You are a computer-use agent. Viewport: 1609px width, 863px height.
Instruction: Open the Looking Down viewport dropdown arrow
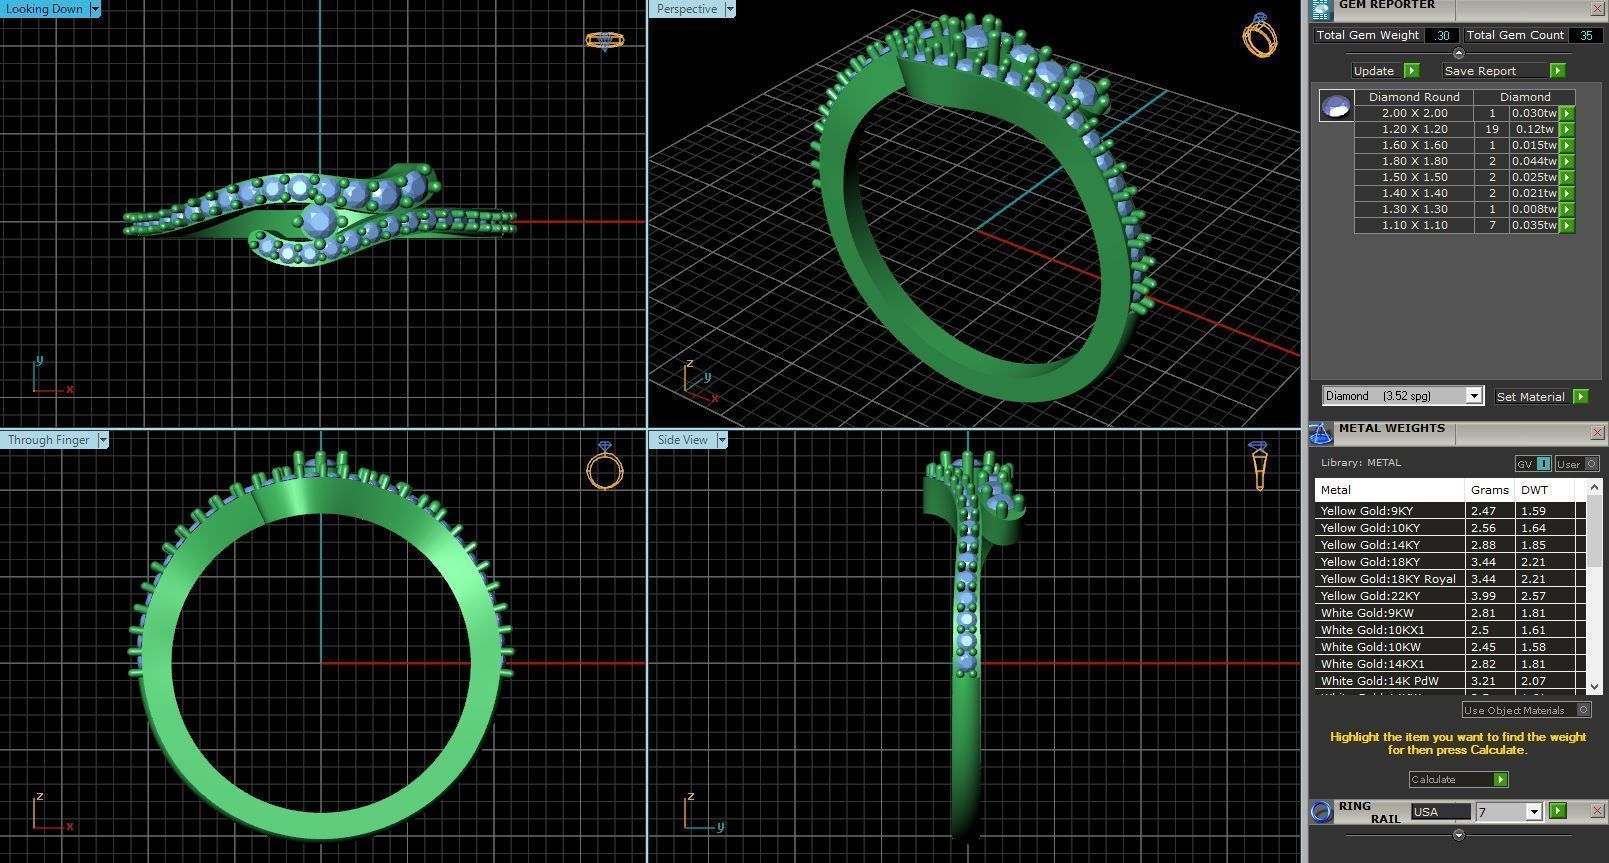point(95,9)
